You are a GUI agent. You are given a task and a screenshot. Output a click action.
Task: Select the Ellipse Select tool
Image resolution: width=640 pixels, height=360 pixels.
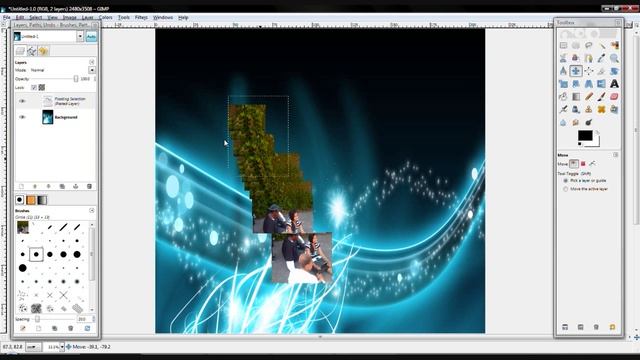coord(576,45)
